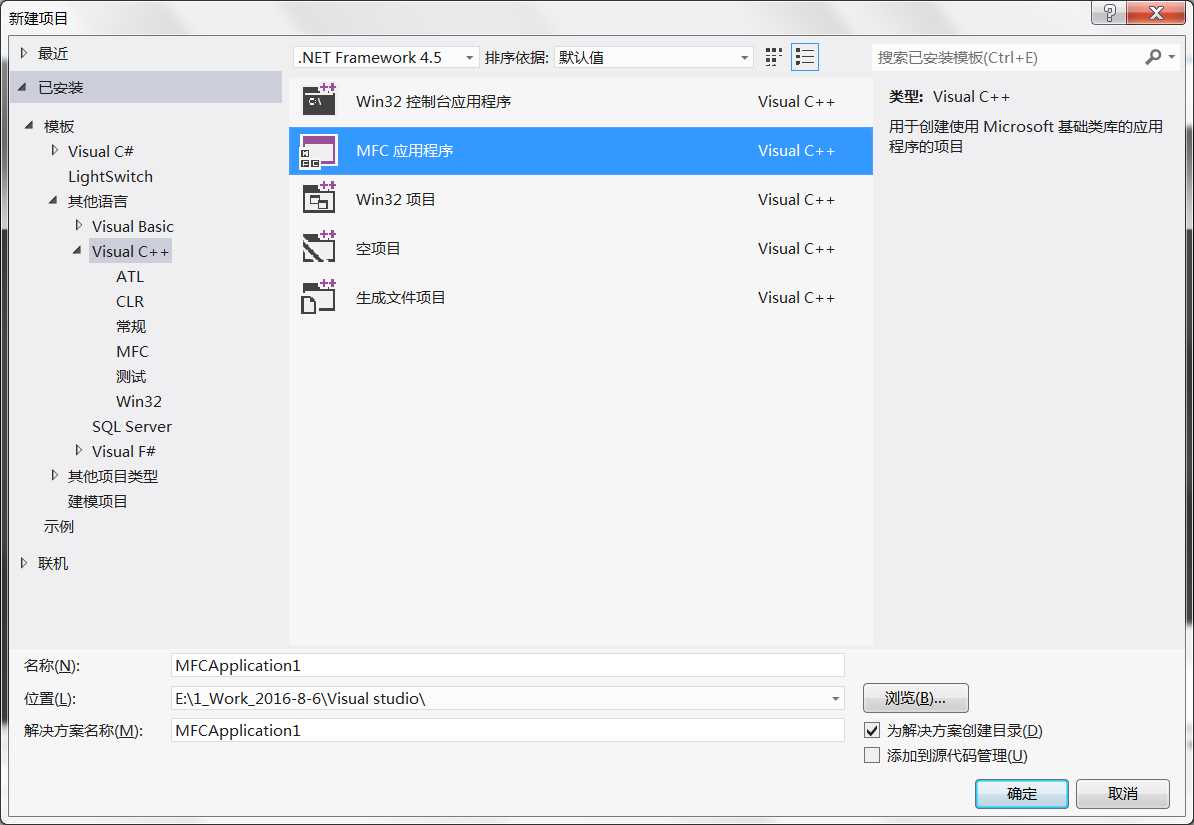Click the Visual Basic tree label
The width and height of the screenshot is (1194, 825).
coord(132,226)
